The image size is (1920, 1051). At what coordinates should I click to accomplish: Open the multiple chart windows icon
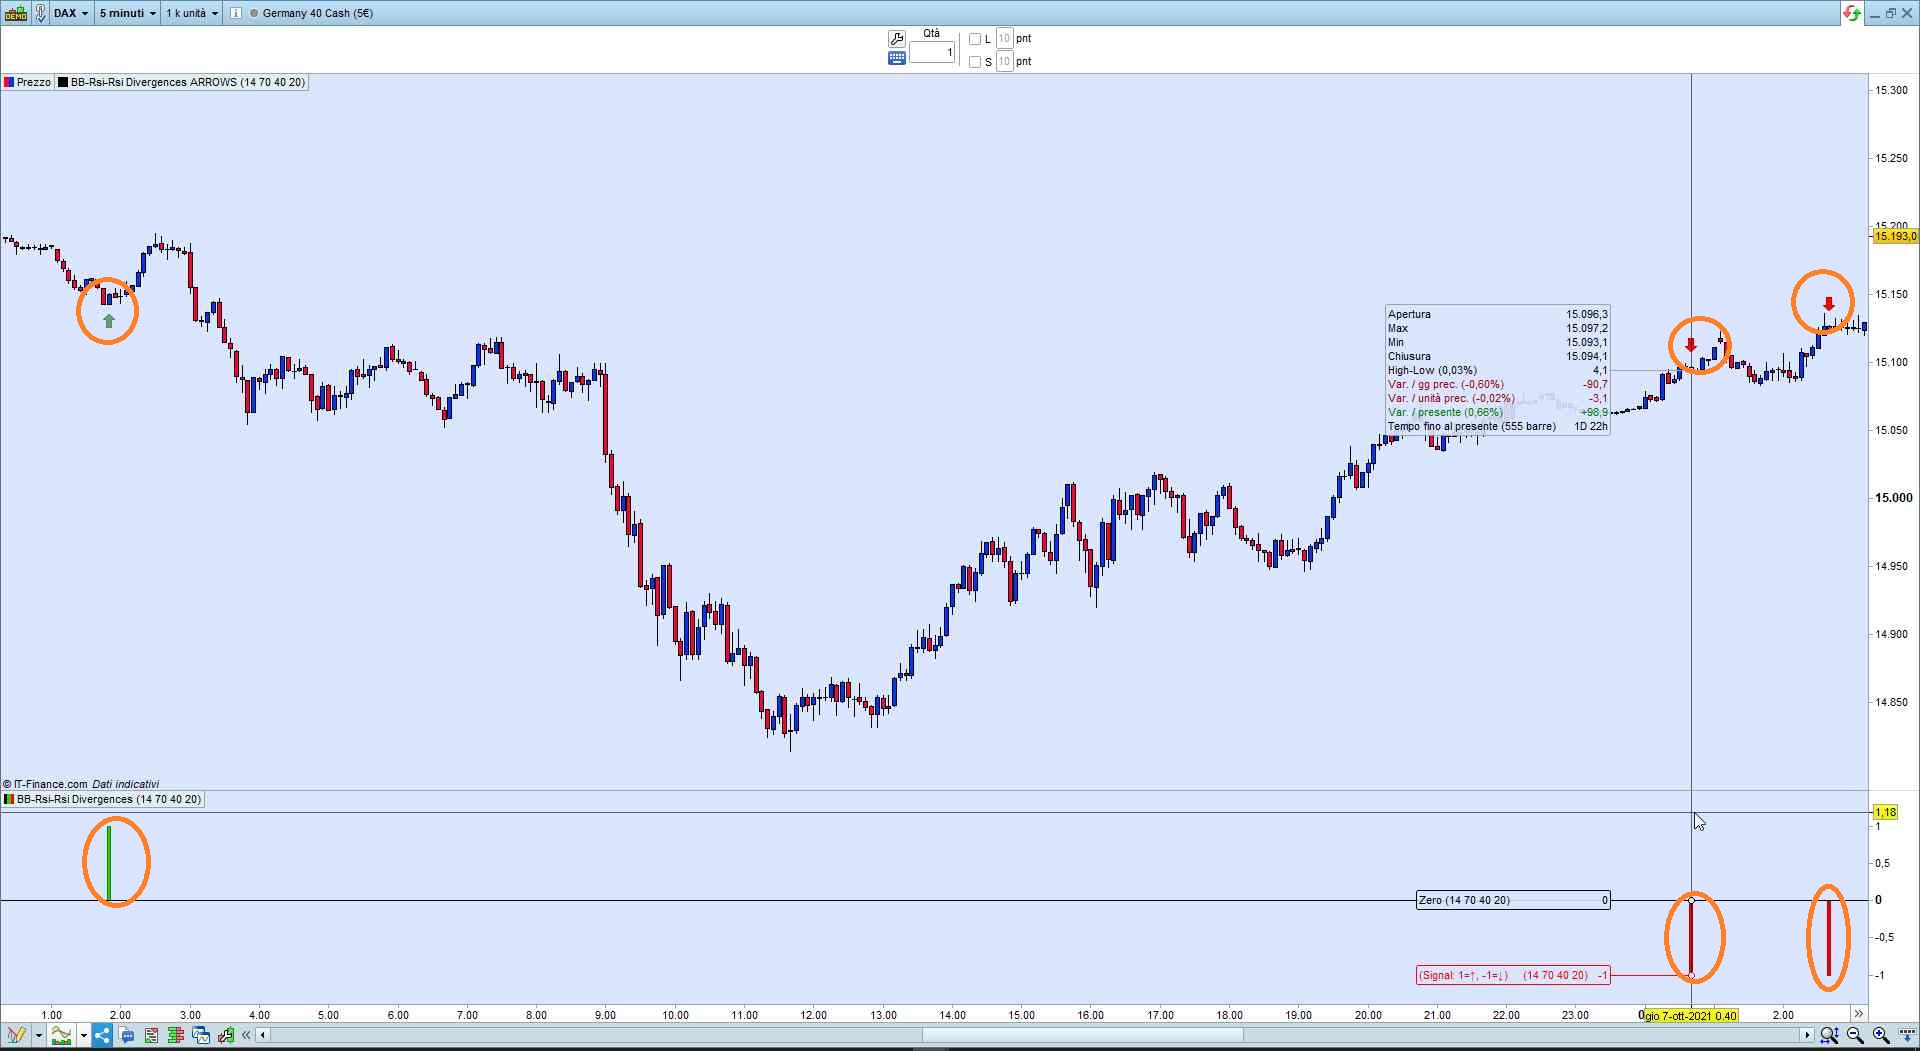point(201,1035)
